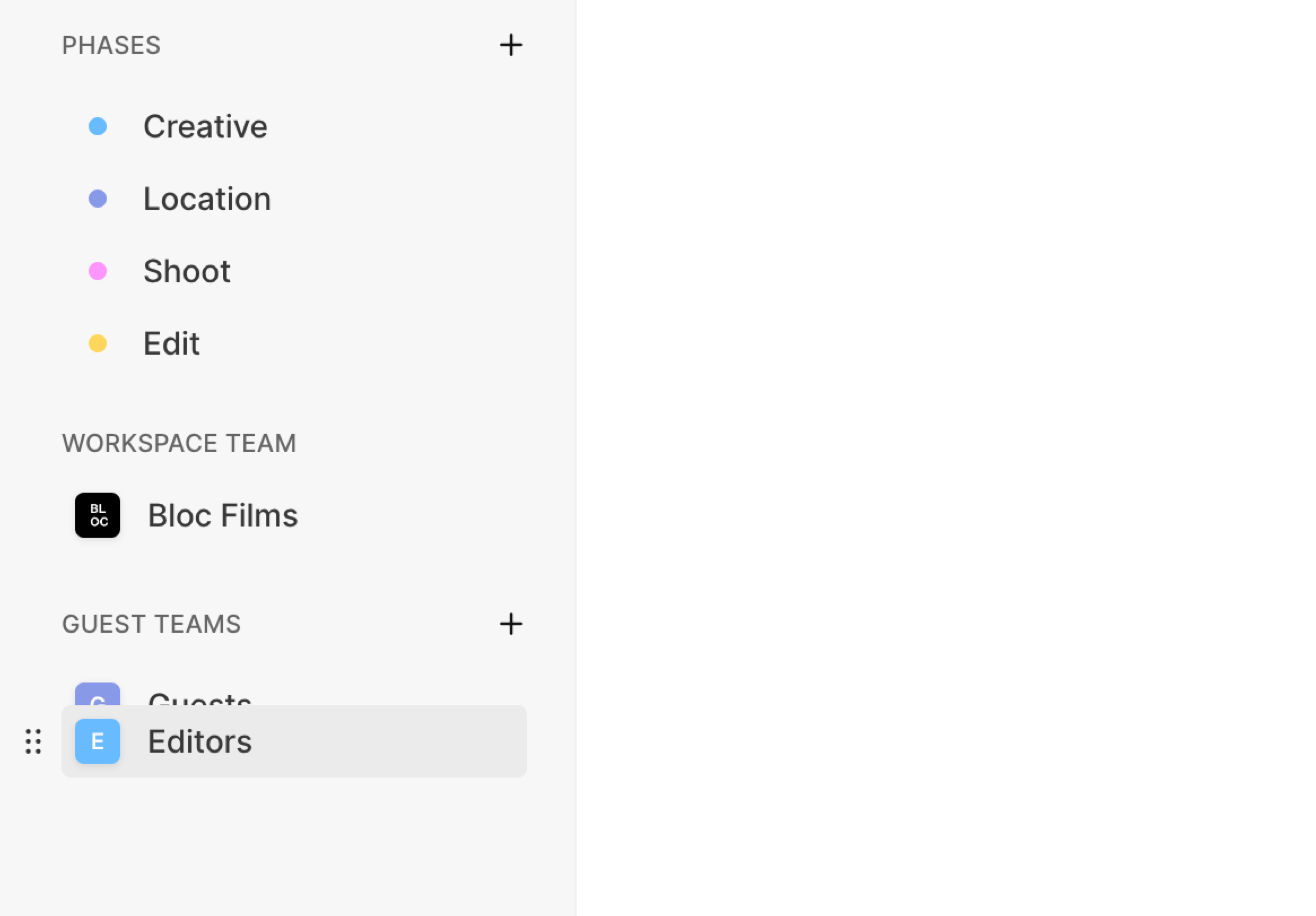The height and width of the screenshot is (916, 1316).
Task: Click the Bloc Films logo icon
Action: point(98,516)
